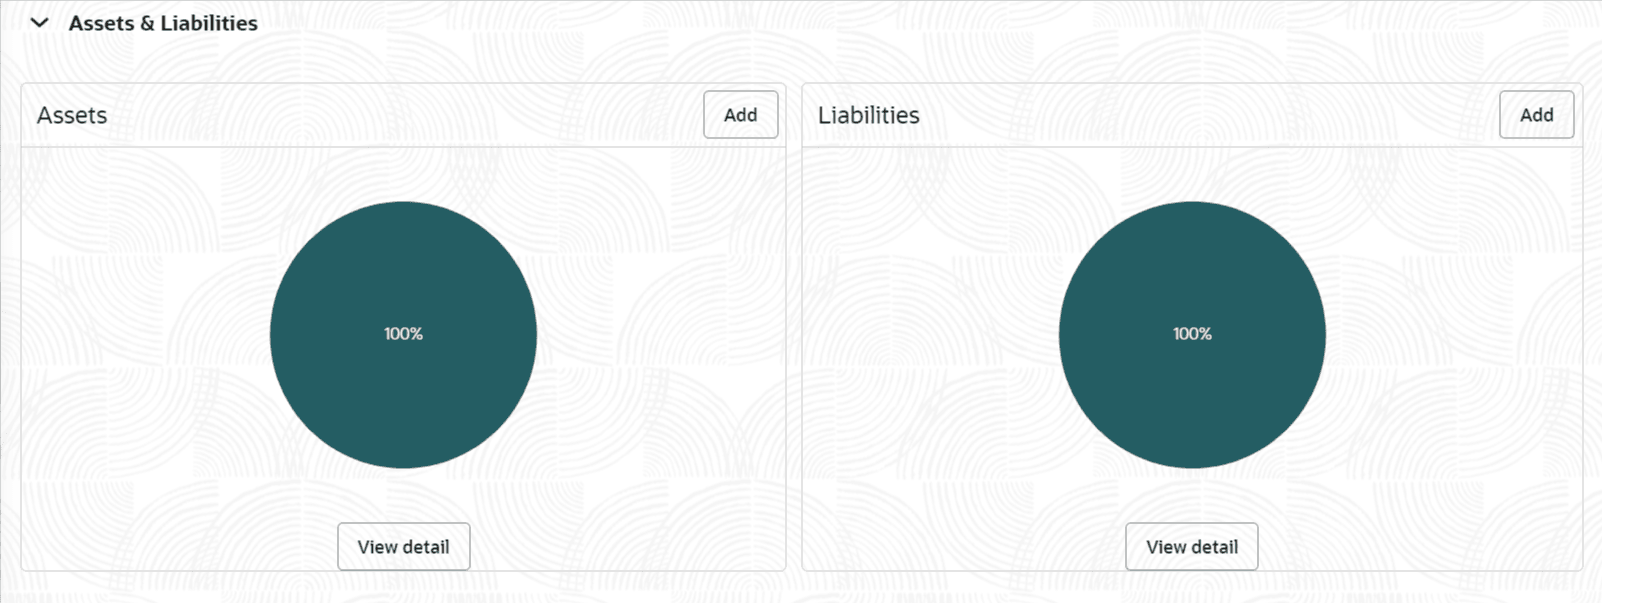
Task: Click the left edge of Assets pie
Action: (276, 335)
